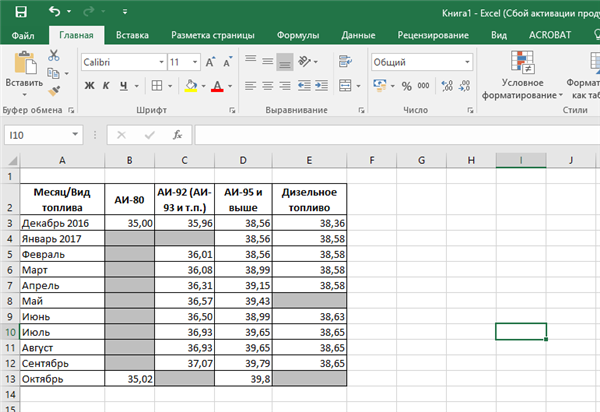Toggle underline Ч formatting
The height and width of the screenshot is (412, 600).
pos(123,86)
